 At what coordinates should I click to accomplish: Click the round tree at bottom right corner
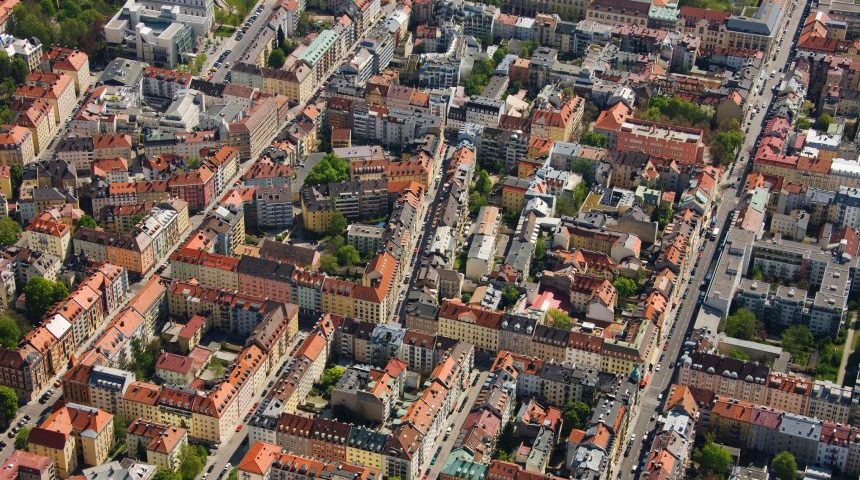coord(784,464)
